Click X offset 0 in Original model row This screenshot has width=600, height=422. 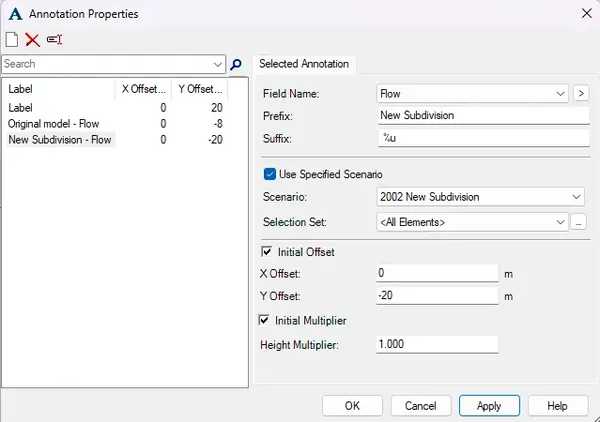(163, 124)
